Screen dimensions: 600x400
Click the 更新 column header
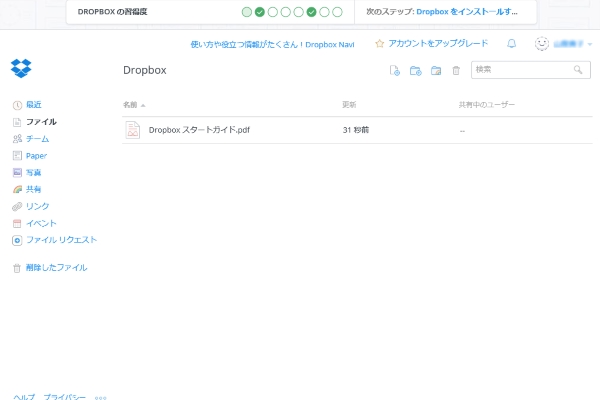point(349,104)
